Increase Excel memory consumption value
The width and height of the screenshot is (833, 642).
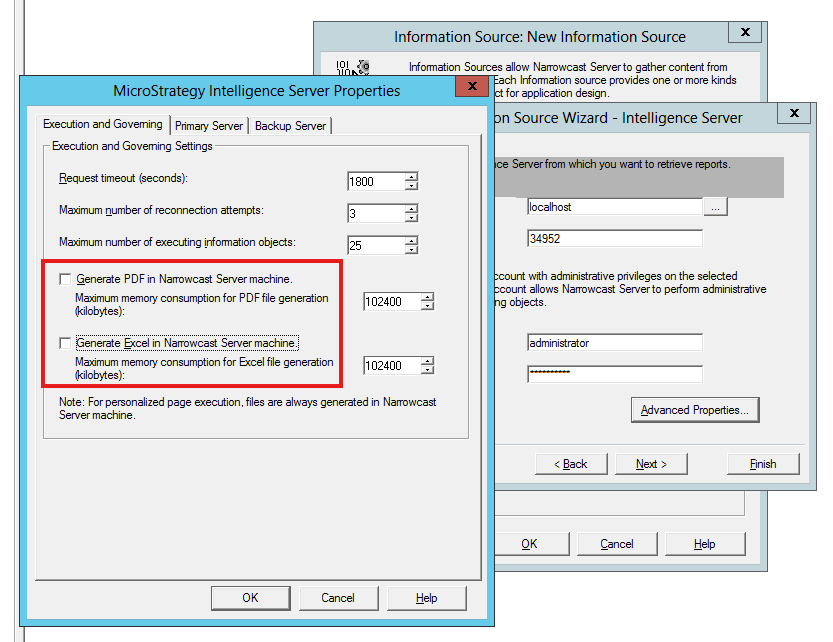(x=428, y=361)
